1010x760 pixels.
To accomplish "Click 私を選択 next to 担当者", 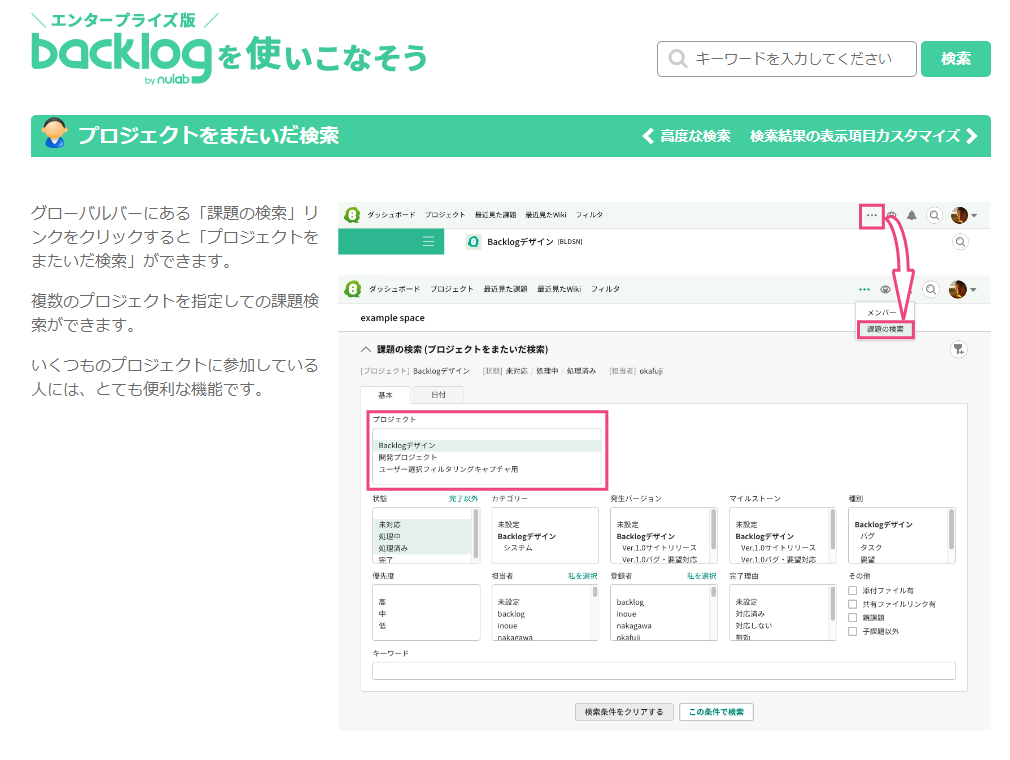I will [x=582, y=576].
